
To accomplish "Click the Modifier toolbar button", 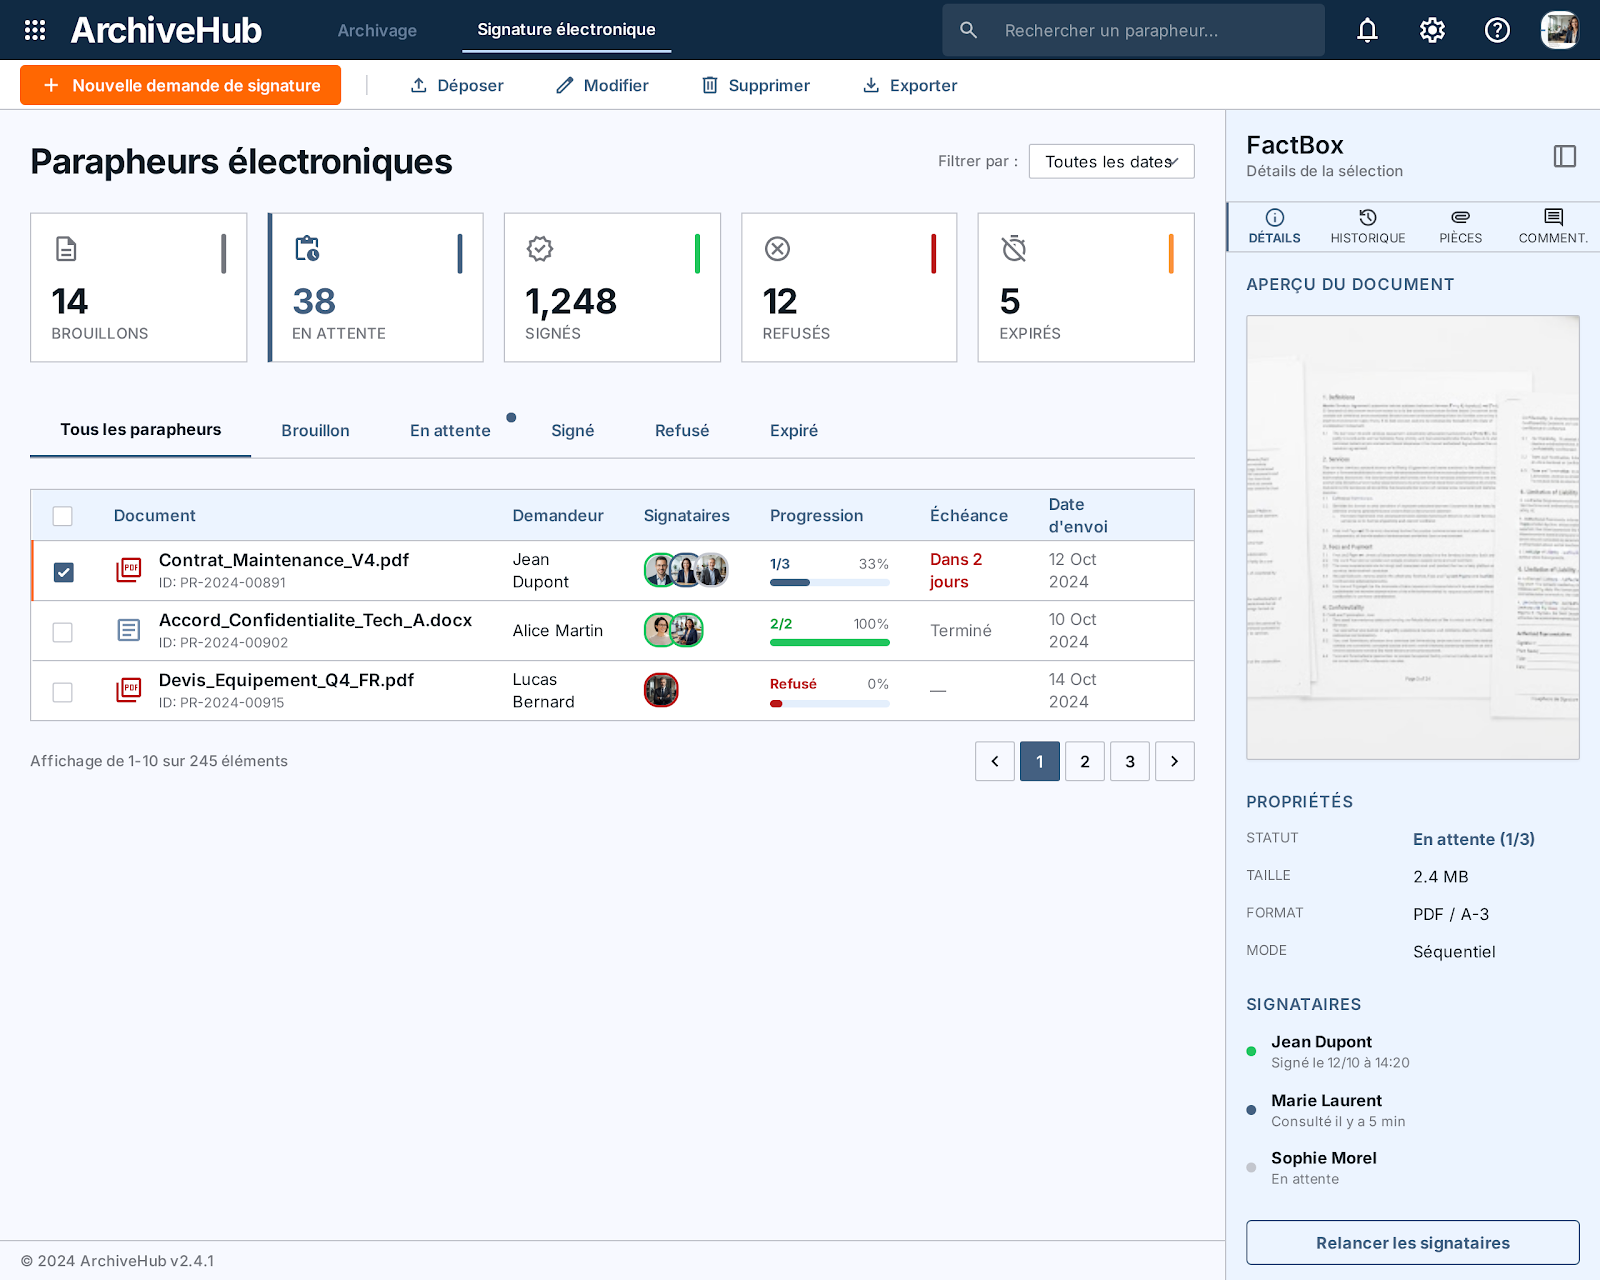I will (603, 85).
